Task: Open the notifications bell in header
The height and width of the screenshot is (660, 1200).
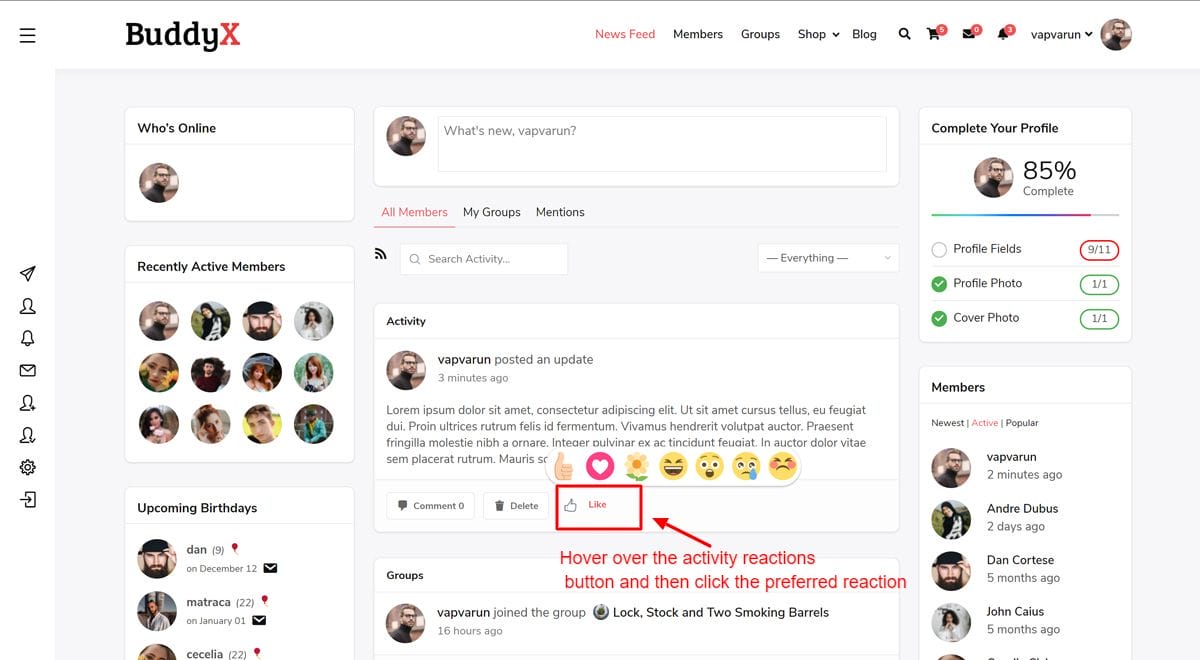Action: click(1003, 34)
